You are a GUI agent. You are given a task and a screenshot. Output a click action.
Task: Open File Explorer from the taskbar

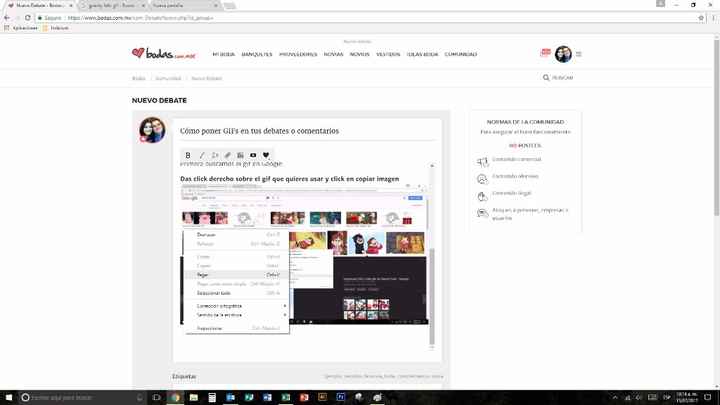[194, 398]
